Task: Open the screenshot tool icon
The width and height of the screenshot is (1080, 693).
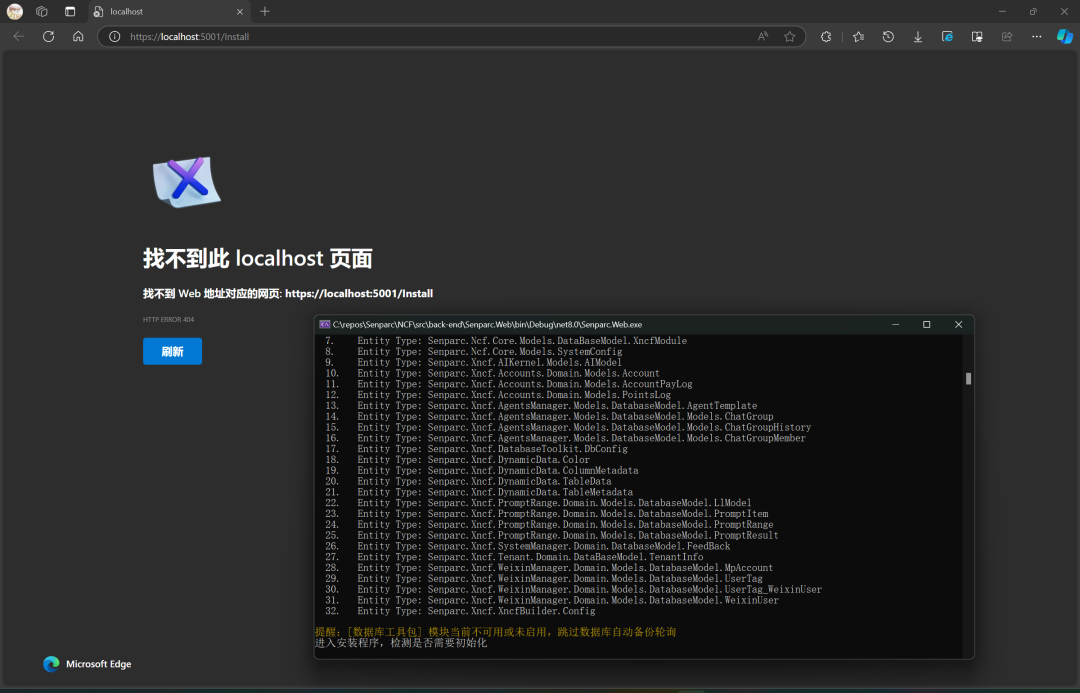Action: pos(977,37)
